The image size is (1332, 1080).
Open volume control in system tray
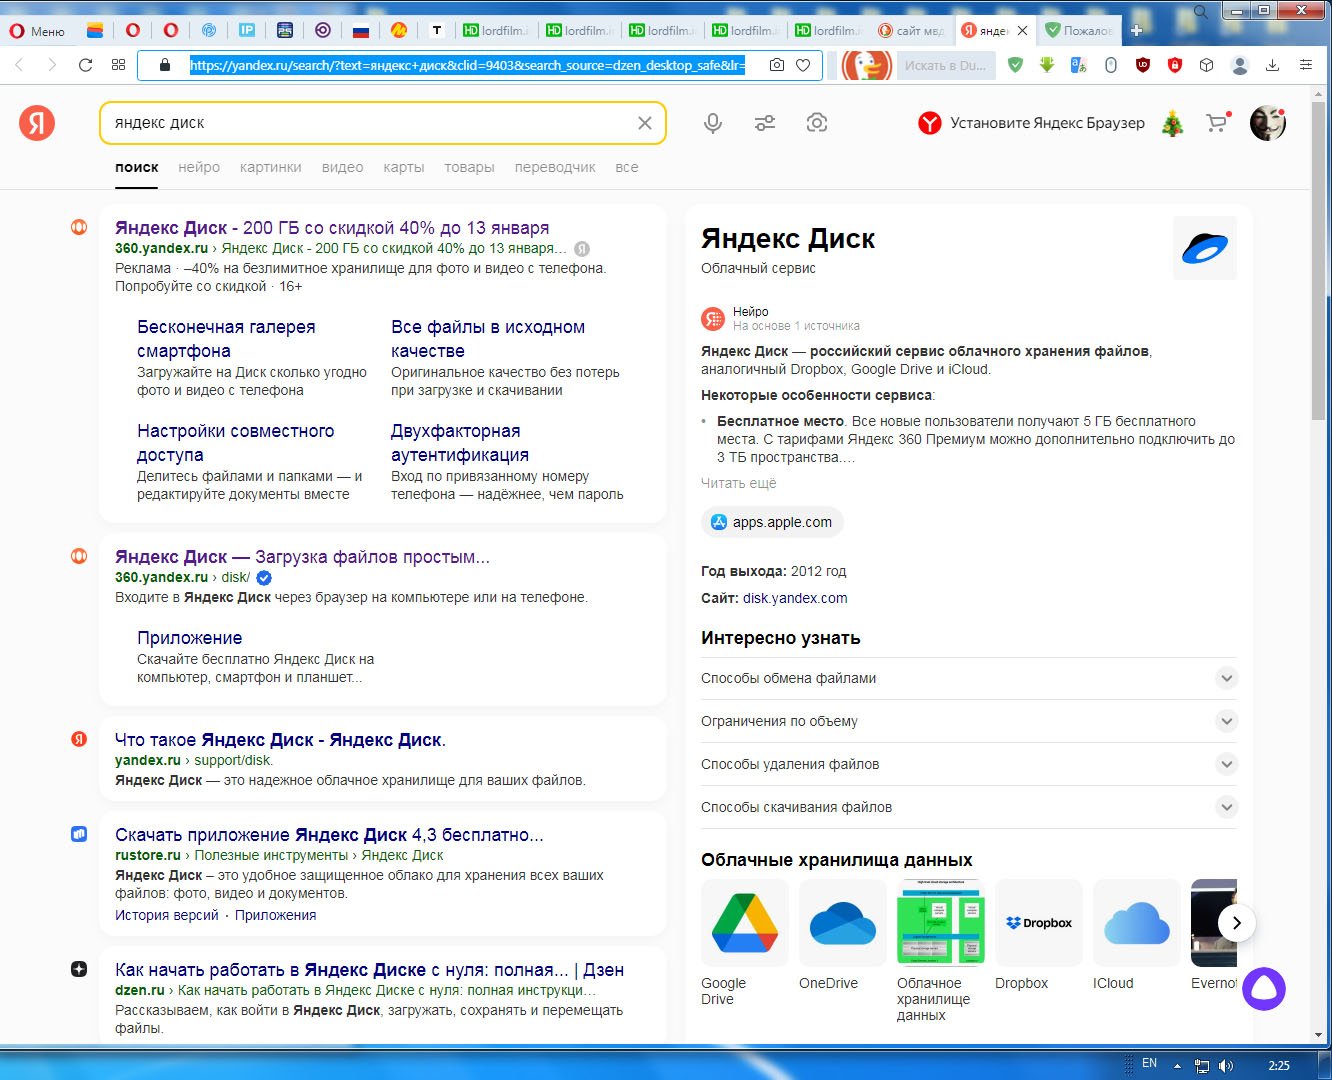pos(1226,1065)
